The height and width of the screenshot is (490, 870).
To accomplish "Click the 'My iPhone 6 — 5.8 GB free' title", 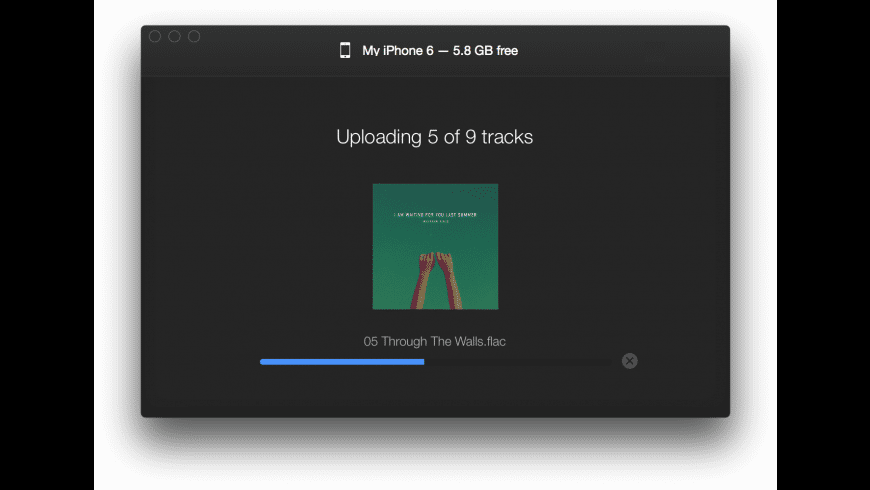I will pyautogui.click(x=440, y=50).
